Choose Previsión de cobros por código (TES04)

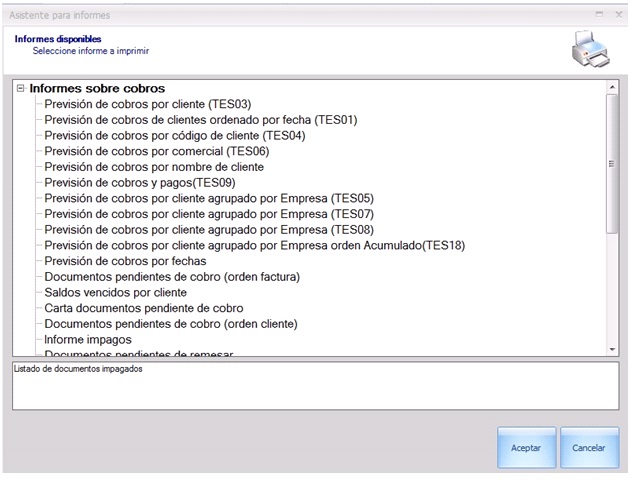point(174,136)
